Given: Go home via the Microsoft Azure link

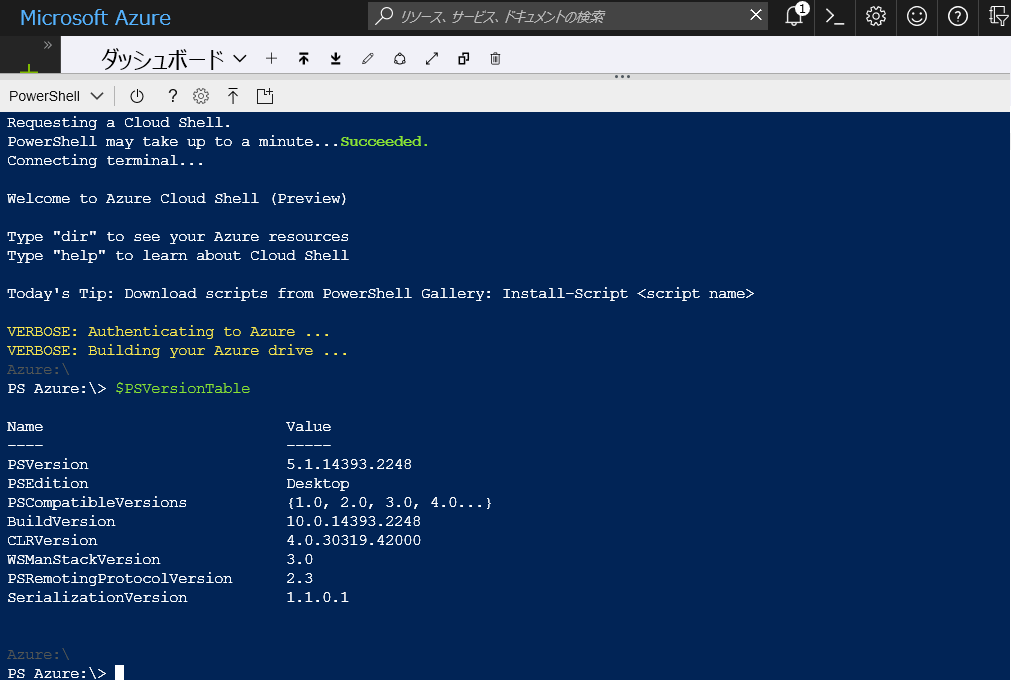Looking at the screenshot, I should pos(95,17).
